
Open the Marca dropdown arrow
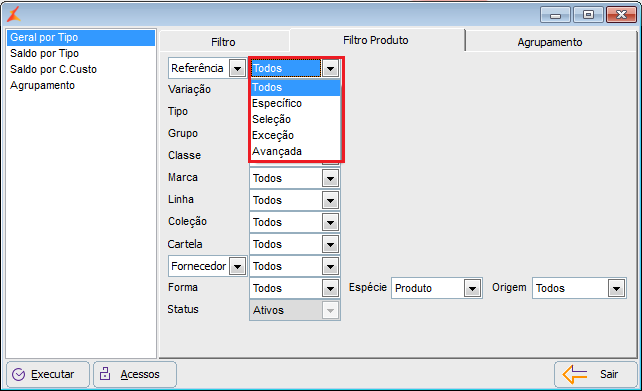(330, 179)
